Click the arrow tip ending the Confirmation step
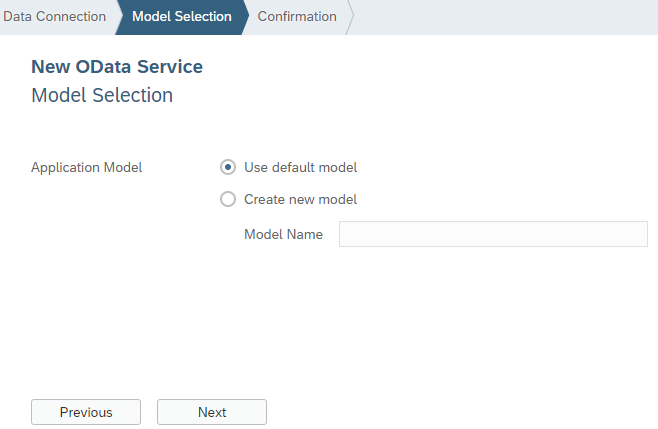Viewport: 658px width, 429px height. pyautogui.click(x=349, y=17)
